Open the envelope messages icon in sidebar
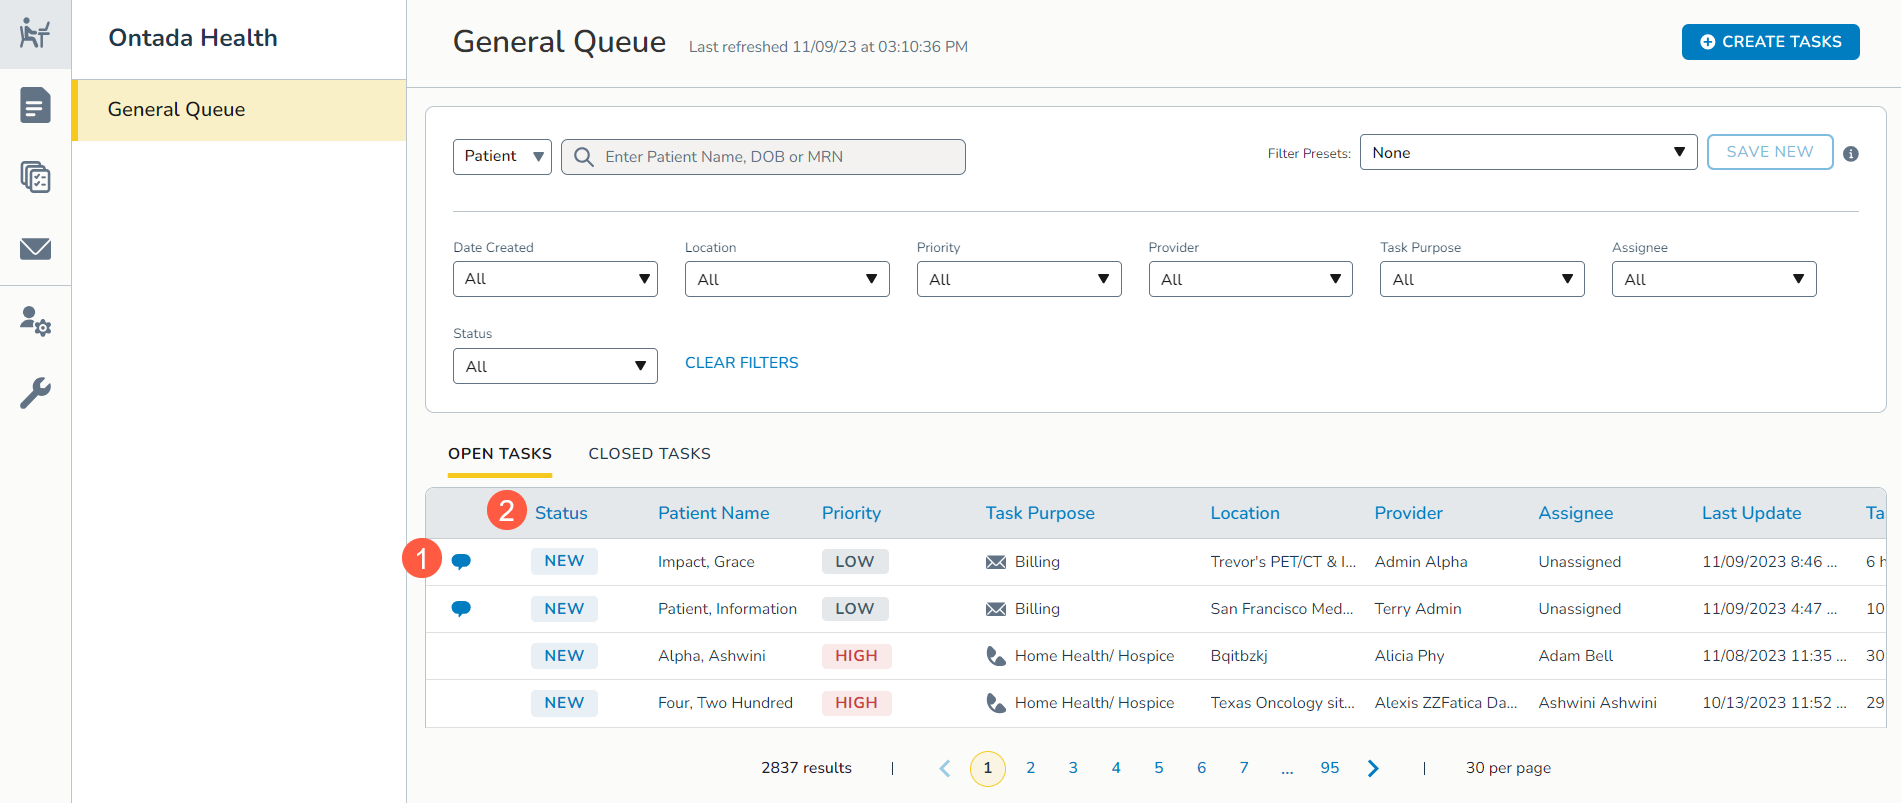 tap(35, 248)
